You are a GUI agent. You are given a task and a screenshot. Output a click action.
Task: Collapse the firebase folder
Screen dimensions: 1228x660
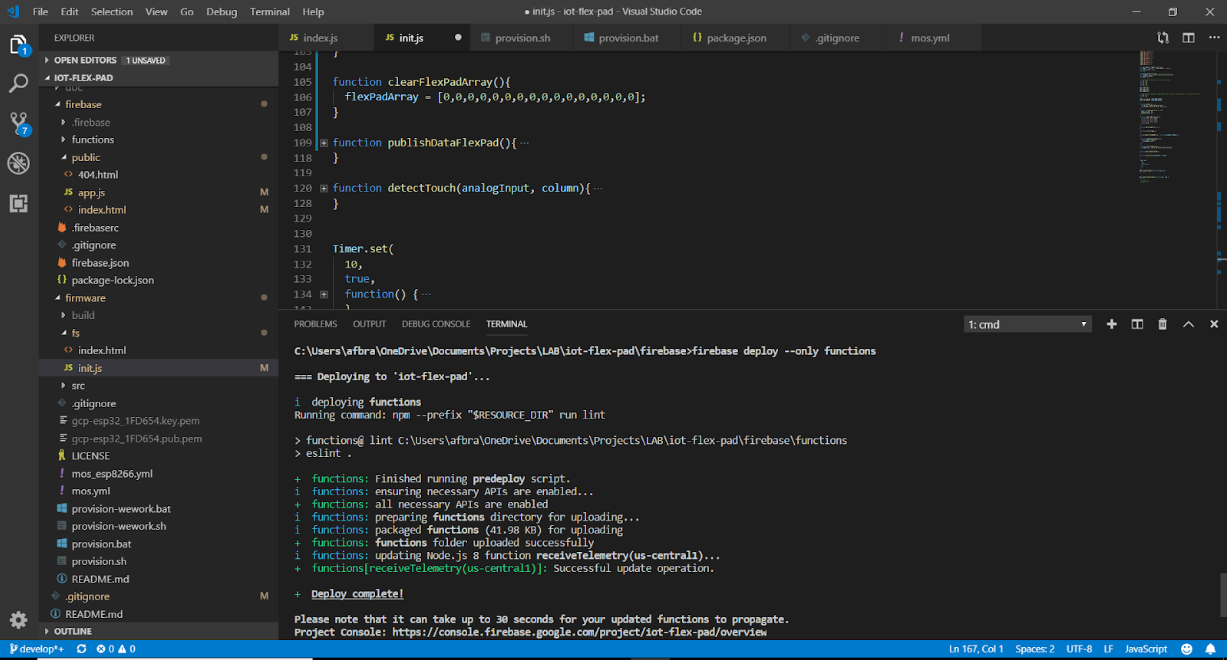(83, 104)
